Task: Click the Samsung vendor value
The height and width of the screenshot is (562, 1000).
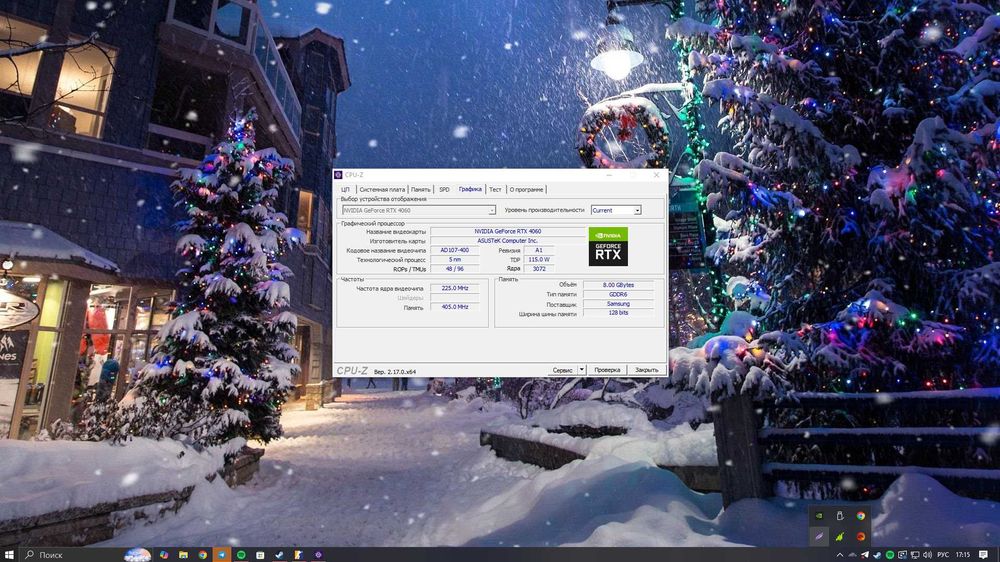Action: coord(618,304)
